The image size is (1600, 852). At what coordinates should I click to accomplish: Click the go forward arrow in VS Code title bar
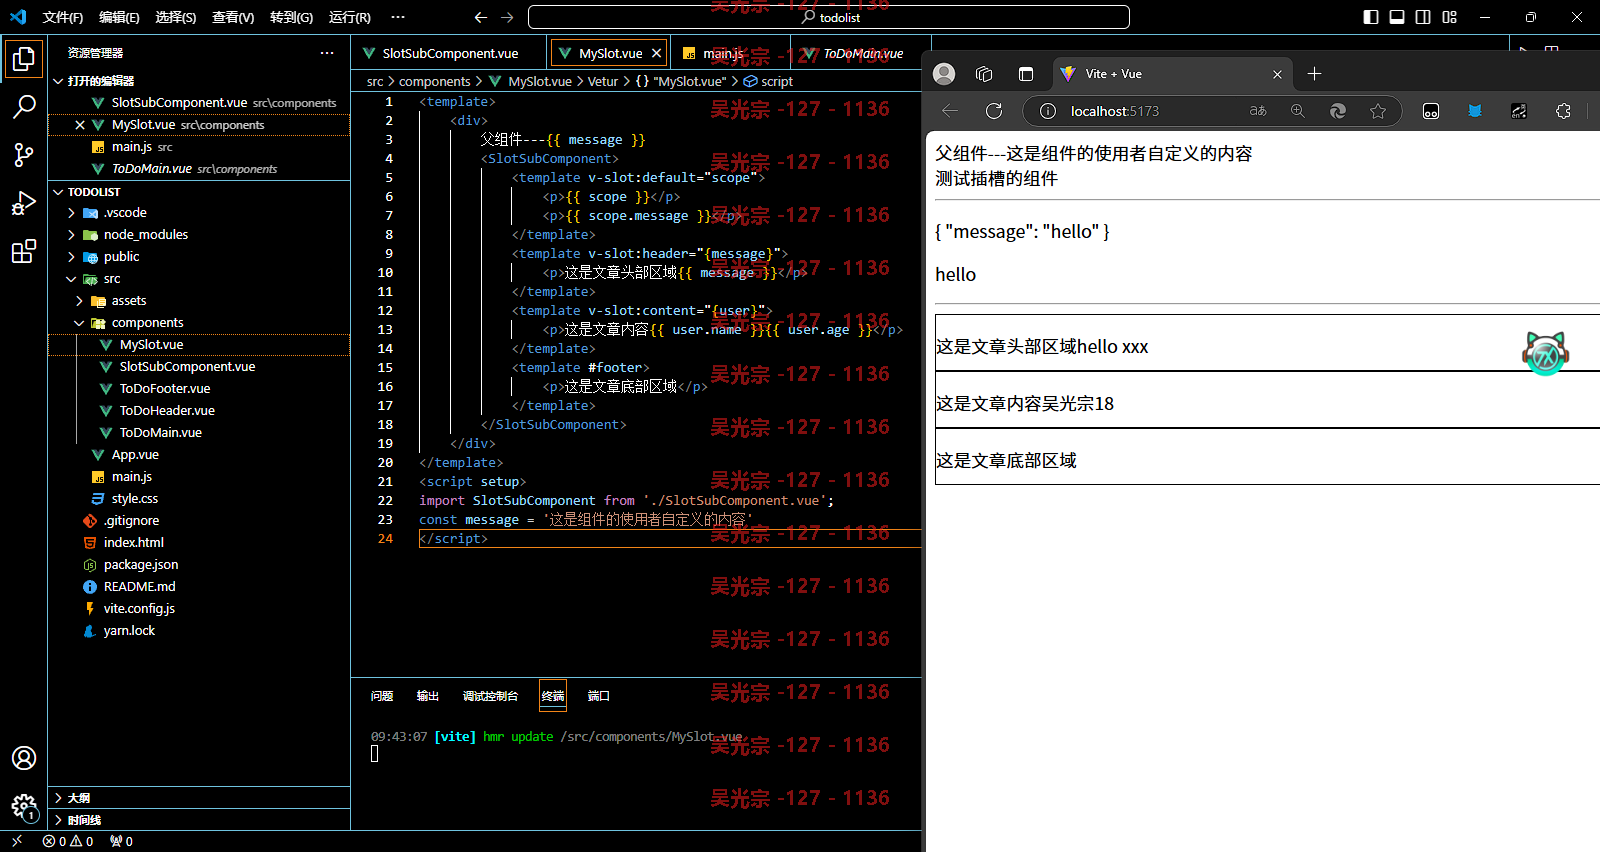coord(507,17)
